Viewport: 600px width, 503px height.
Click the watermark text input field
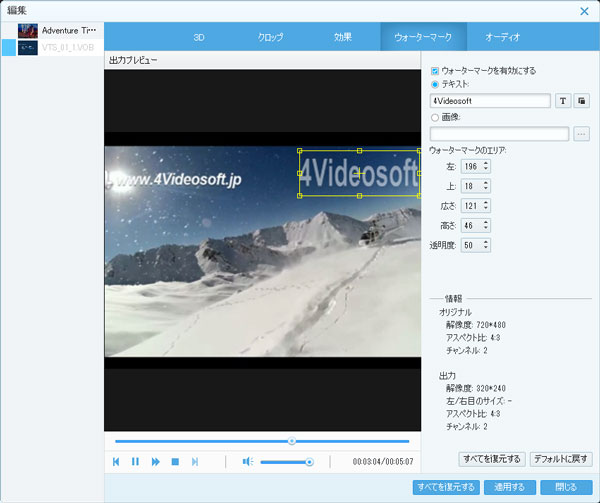[x=490, y=101]
